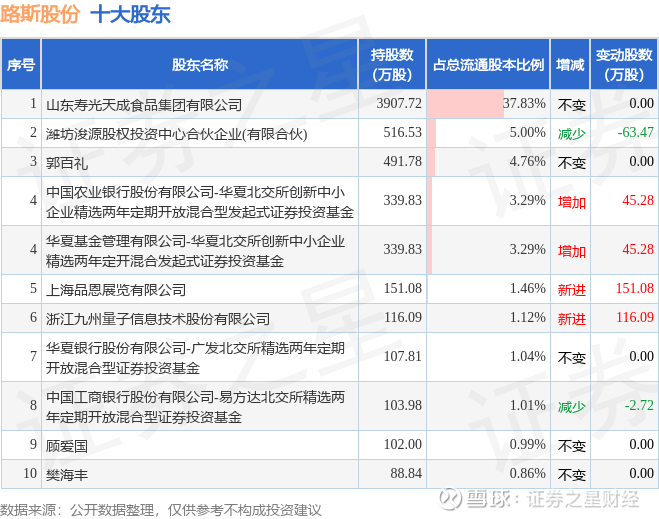Click the 1.46% ratio cell

[488, 289]
